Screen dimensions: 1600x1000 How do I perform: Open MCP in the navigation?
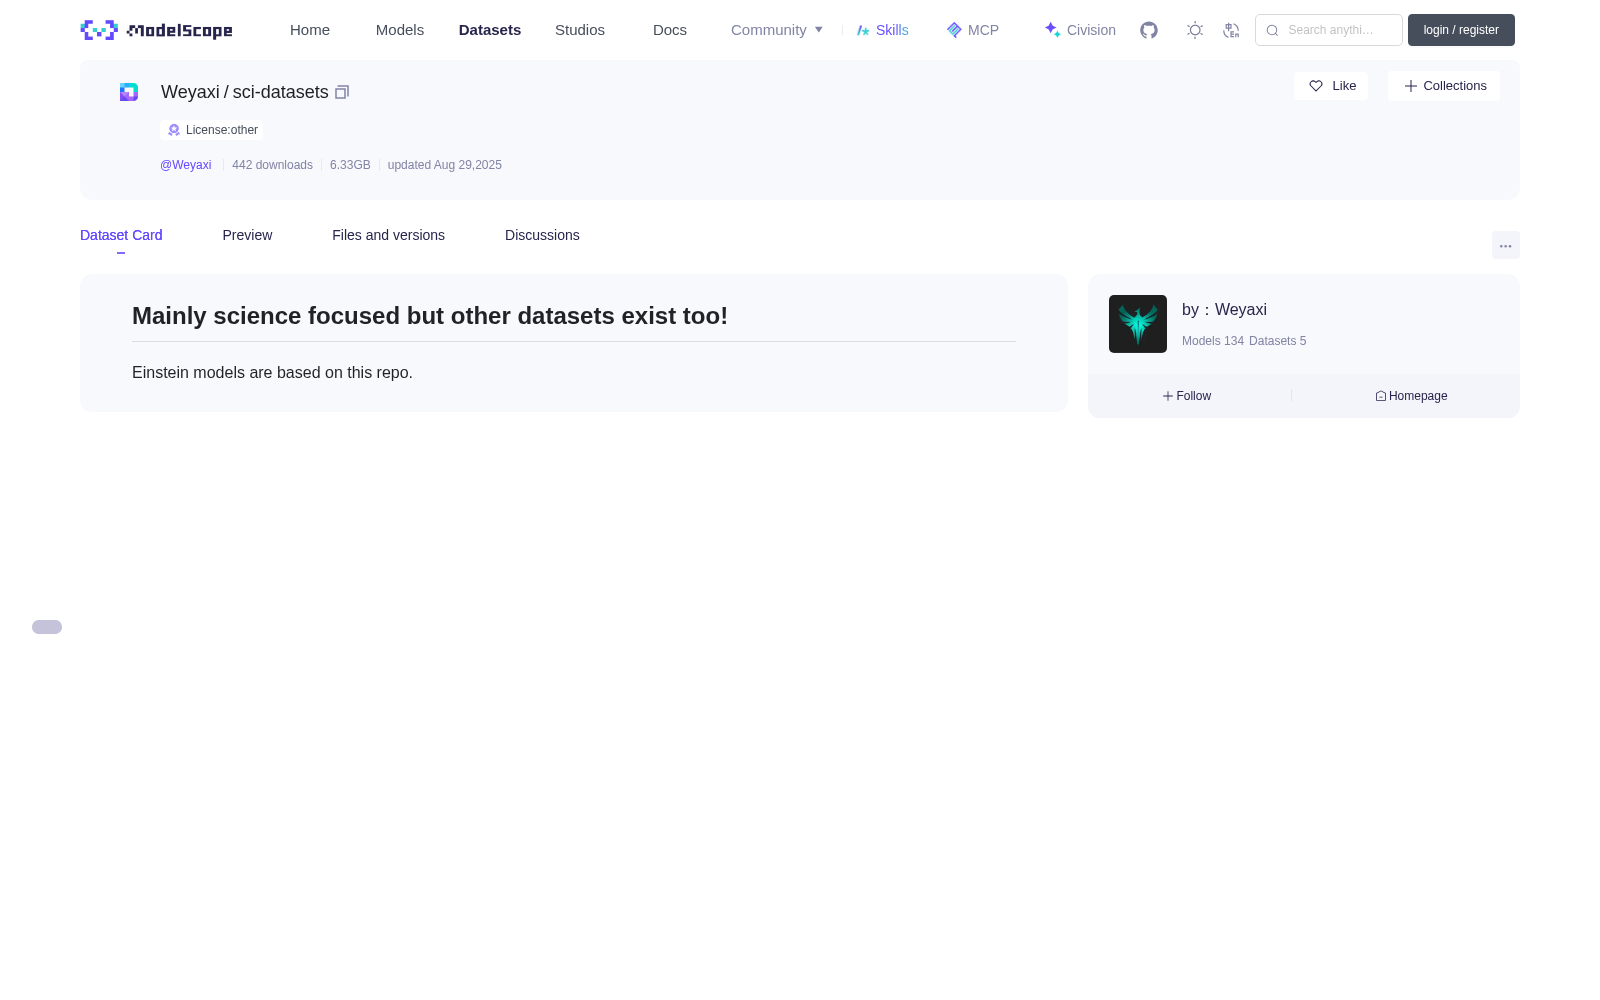coord(973,30)
